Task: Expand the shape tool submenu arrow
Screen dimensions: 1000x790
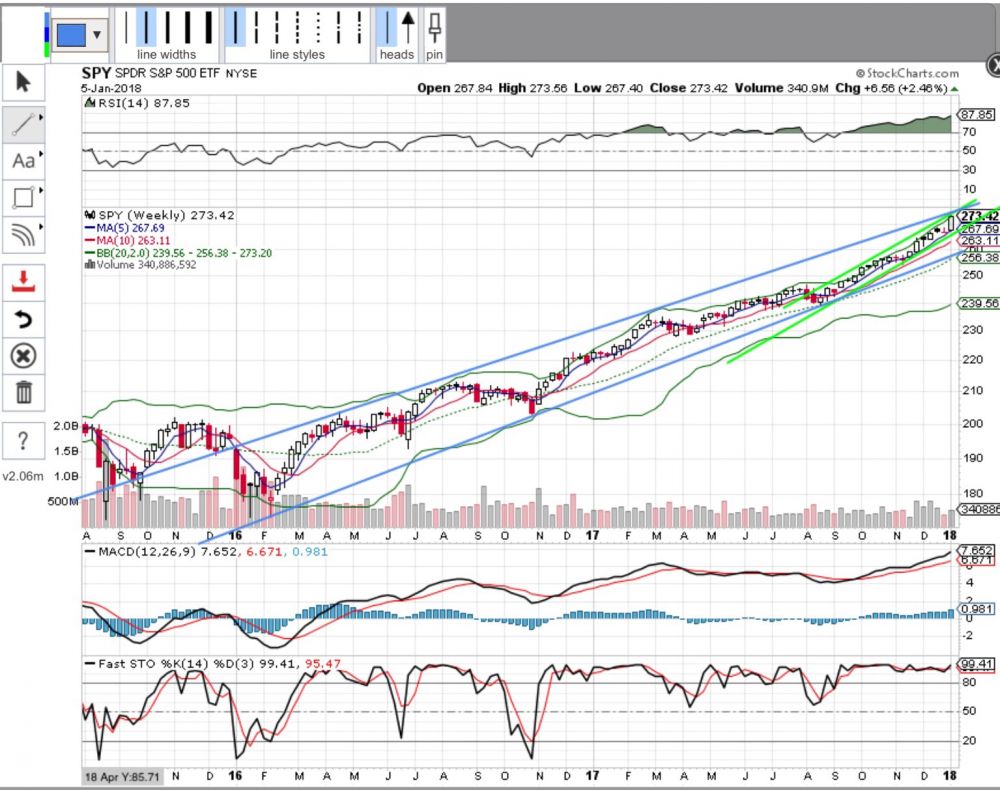Action: 41,190
